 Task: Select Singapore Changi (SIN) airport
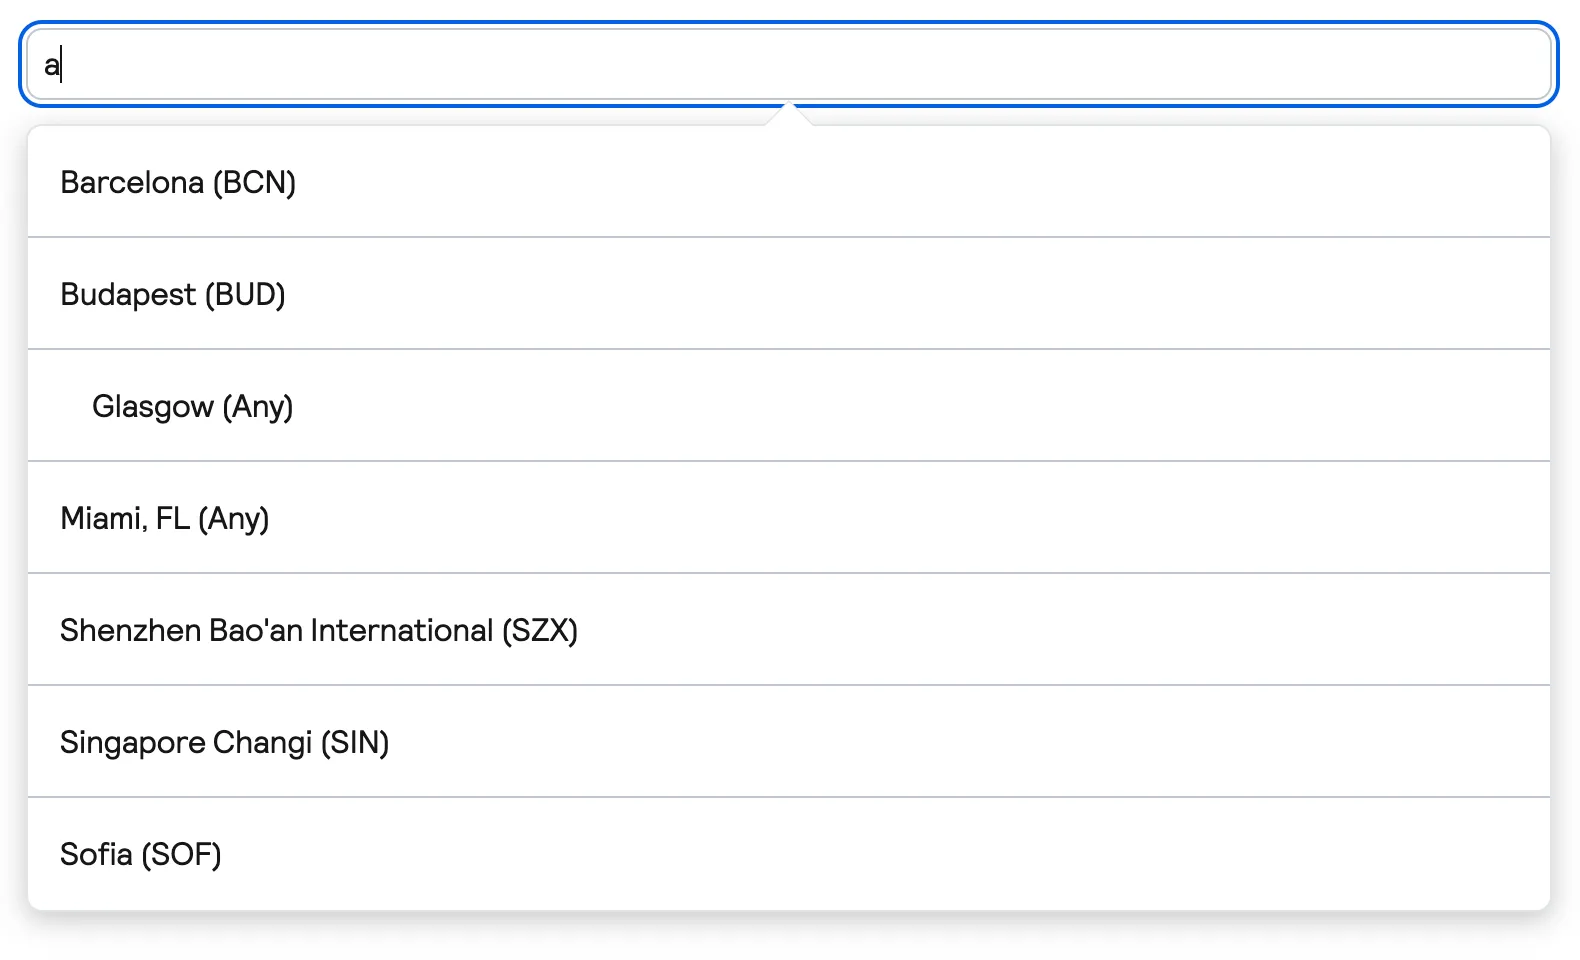(225, 743)
